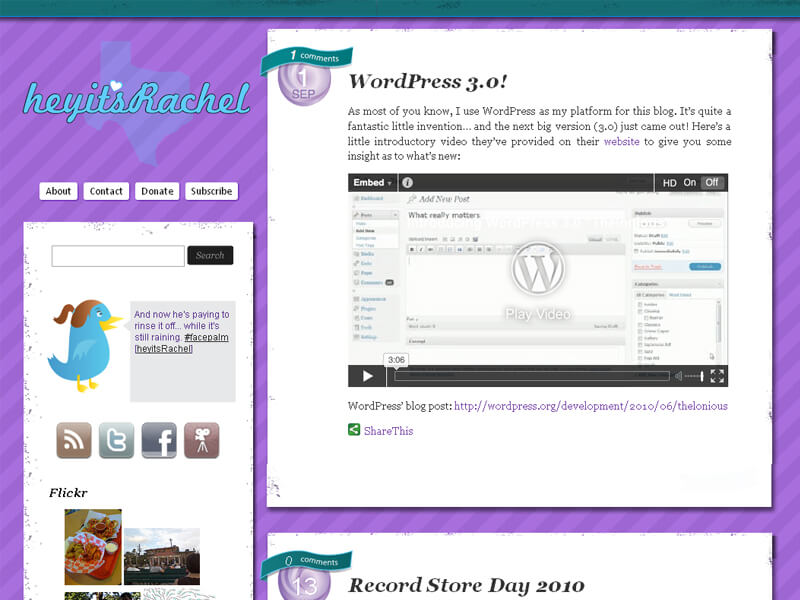Open the Flickr food basket thumbnail
This screenshot has height=600, width=800.
(x=93, y=547)
